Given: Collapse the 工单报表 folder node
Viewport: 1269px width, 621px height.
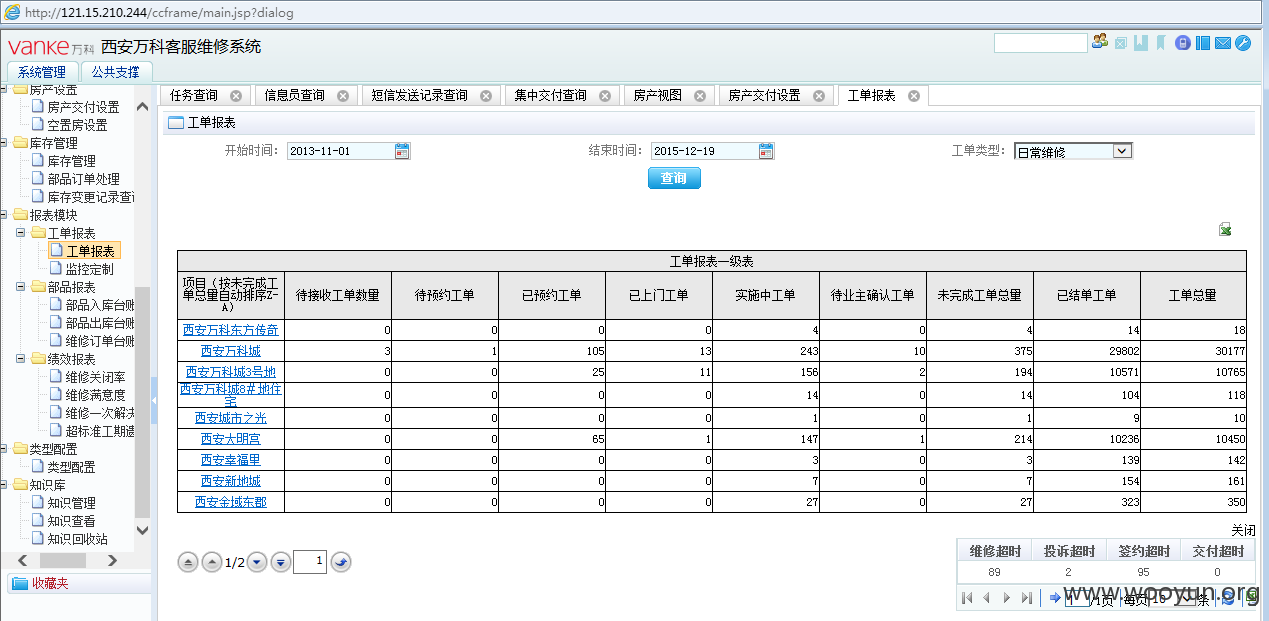Looking at the screenshot, I should (x=22, y=233).
